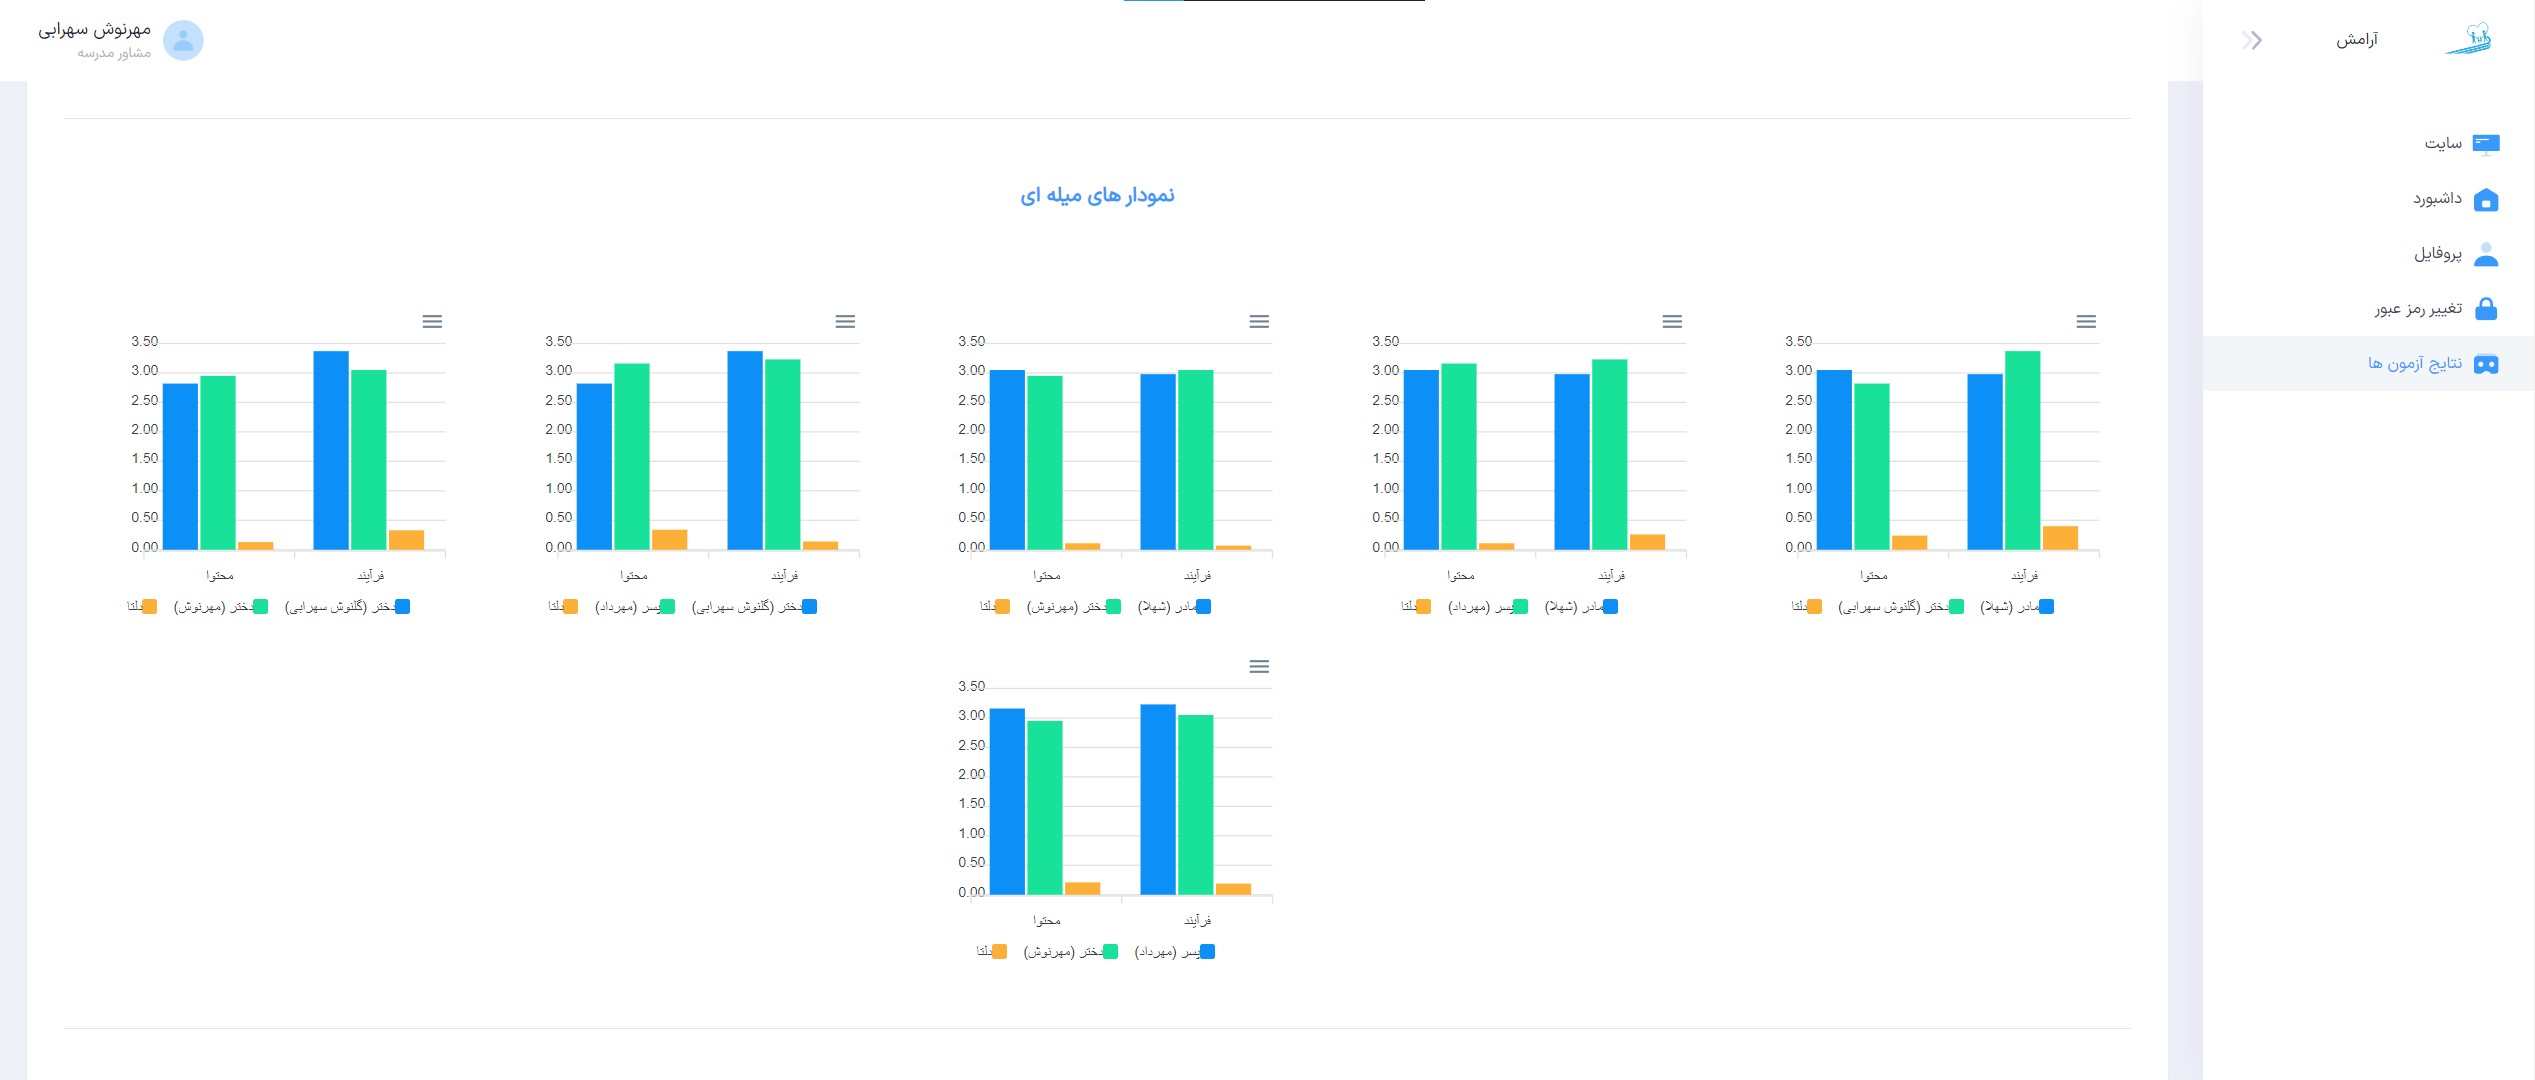The width and height of the screenshot is (2535, 1080).
Task: Click user avatar of مهرنوش سهرابی
Action: click(183, 40)
